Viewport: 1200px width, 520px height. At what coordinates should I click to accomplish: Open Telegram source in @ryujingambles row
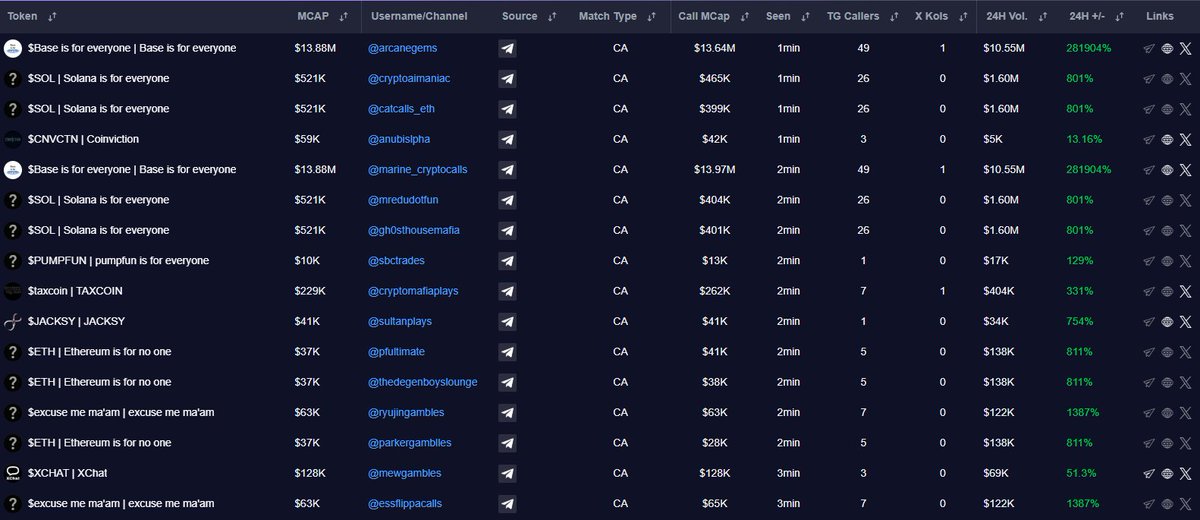click(507, 412)
